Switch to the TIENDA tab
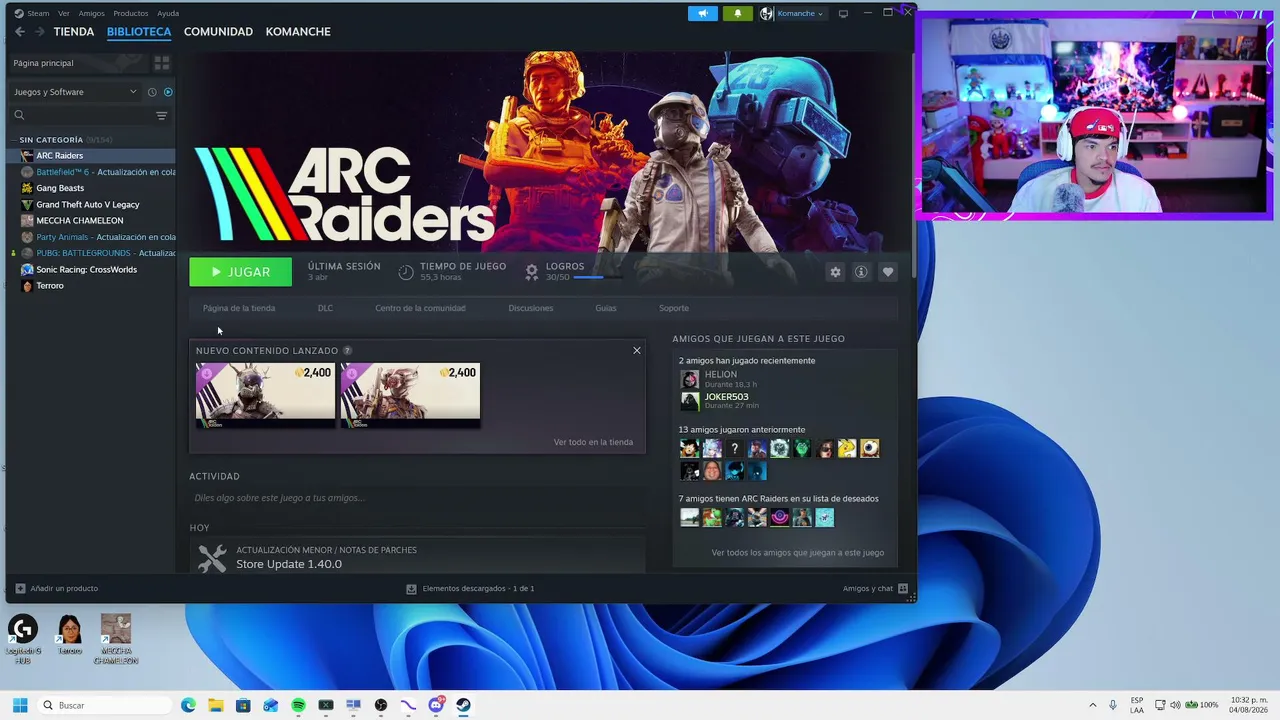 [74, 32]
